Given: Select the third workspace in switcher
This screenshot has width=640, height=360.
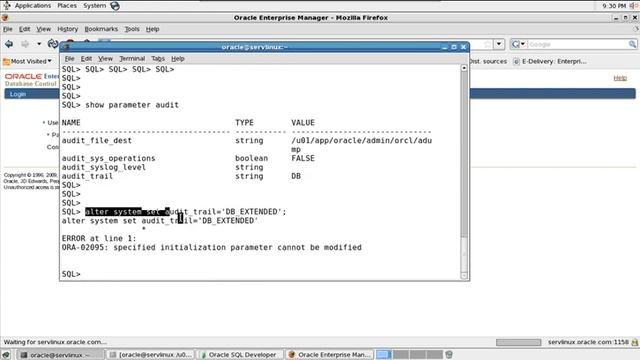Looking at the screenshot, I should (418, 355).
